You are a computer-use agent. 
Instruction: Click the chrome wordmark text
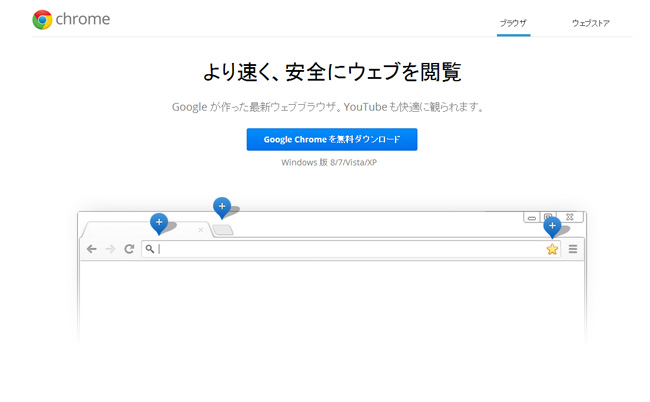click(x=83, y=19)
